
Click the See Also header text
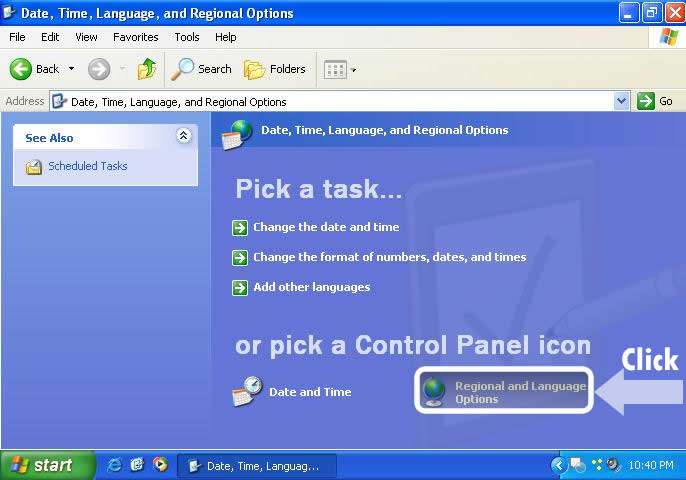click(x=49, y=138)
